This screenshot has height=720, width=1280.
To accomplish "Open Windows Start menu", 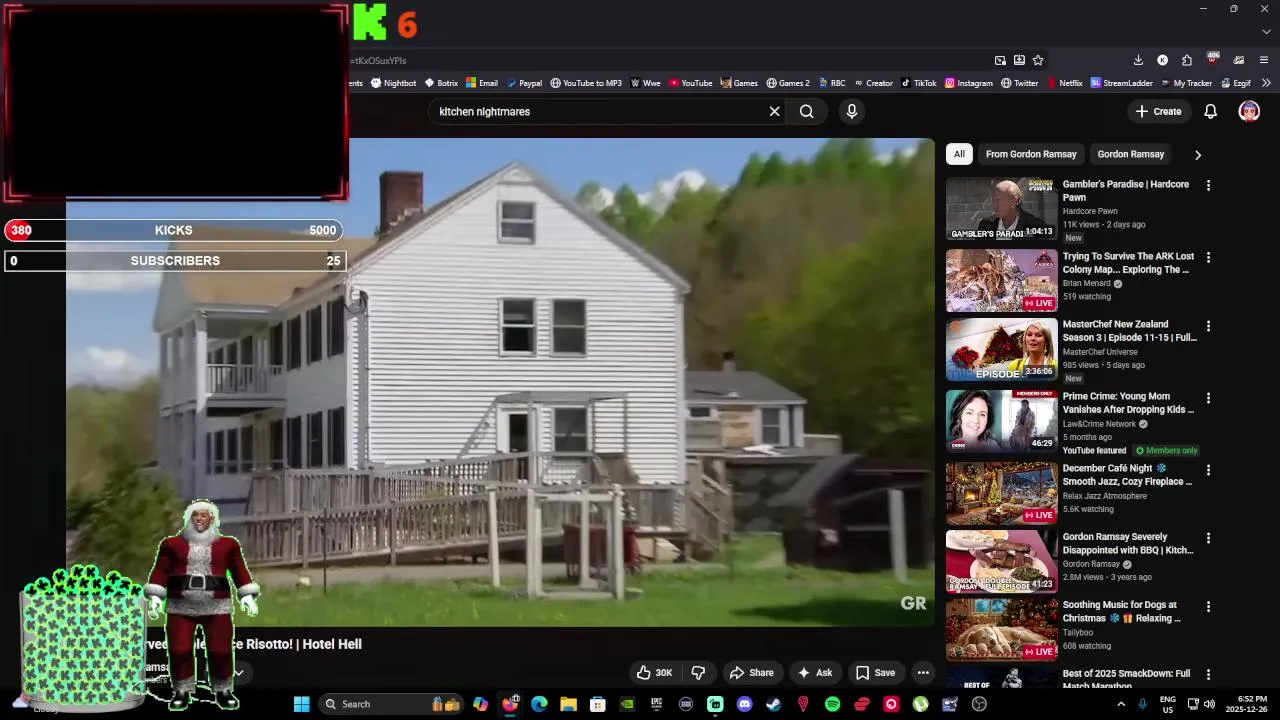I will 301,704.
